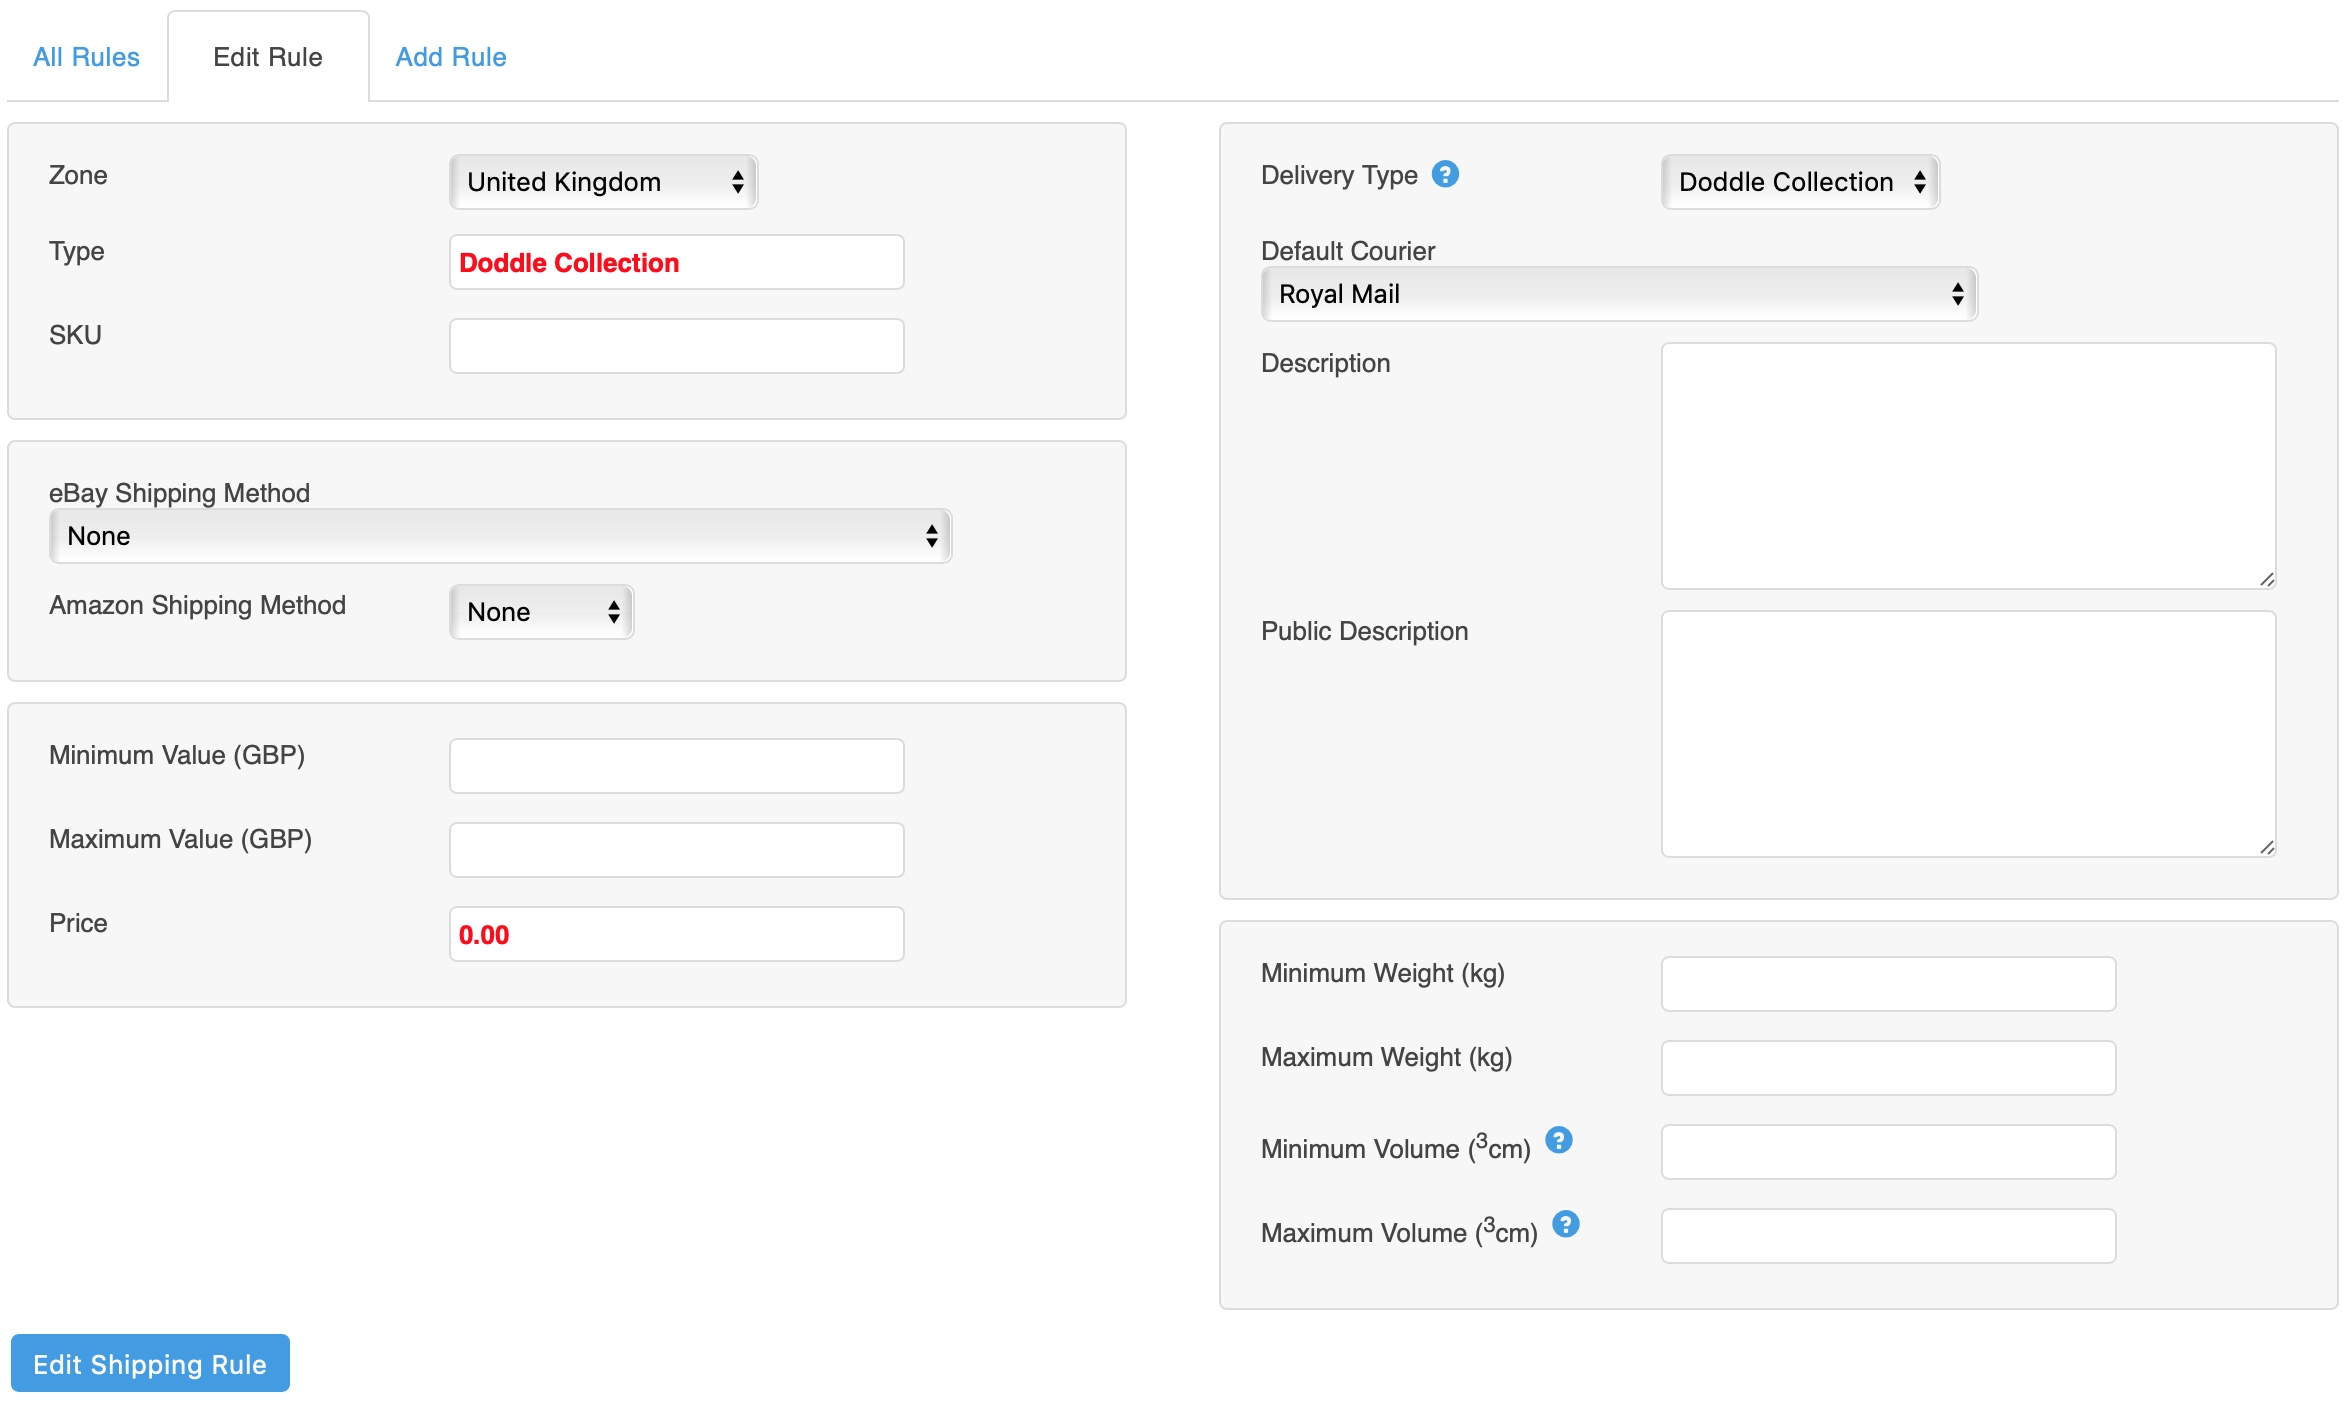Click inside the Description text area
Image resolution: width=2348 pixels, height=1404 pixels.
click(1967, 465)
